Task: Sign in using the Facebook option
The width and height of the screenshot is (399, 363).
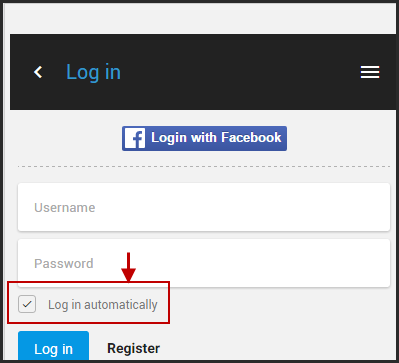Action: point(204,138)
